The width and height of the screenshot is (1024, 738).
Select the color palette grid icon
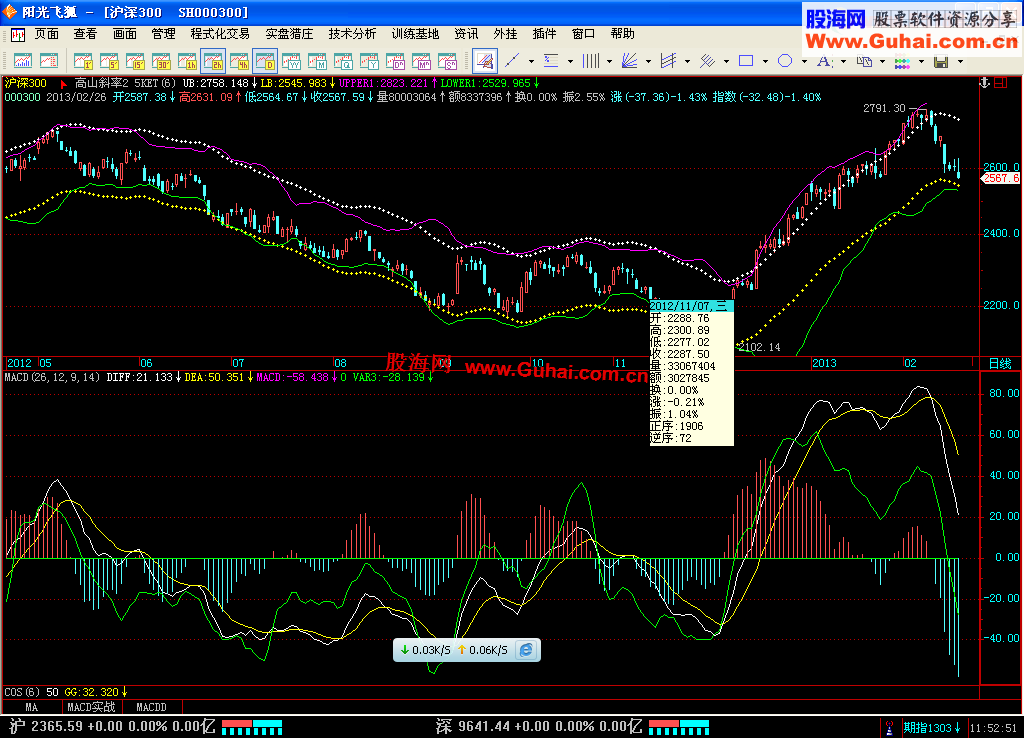point(900,61)
